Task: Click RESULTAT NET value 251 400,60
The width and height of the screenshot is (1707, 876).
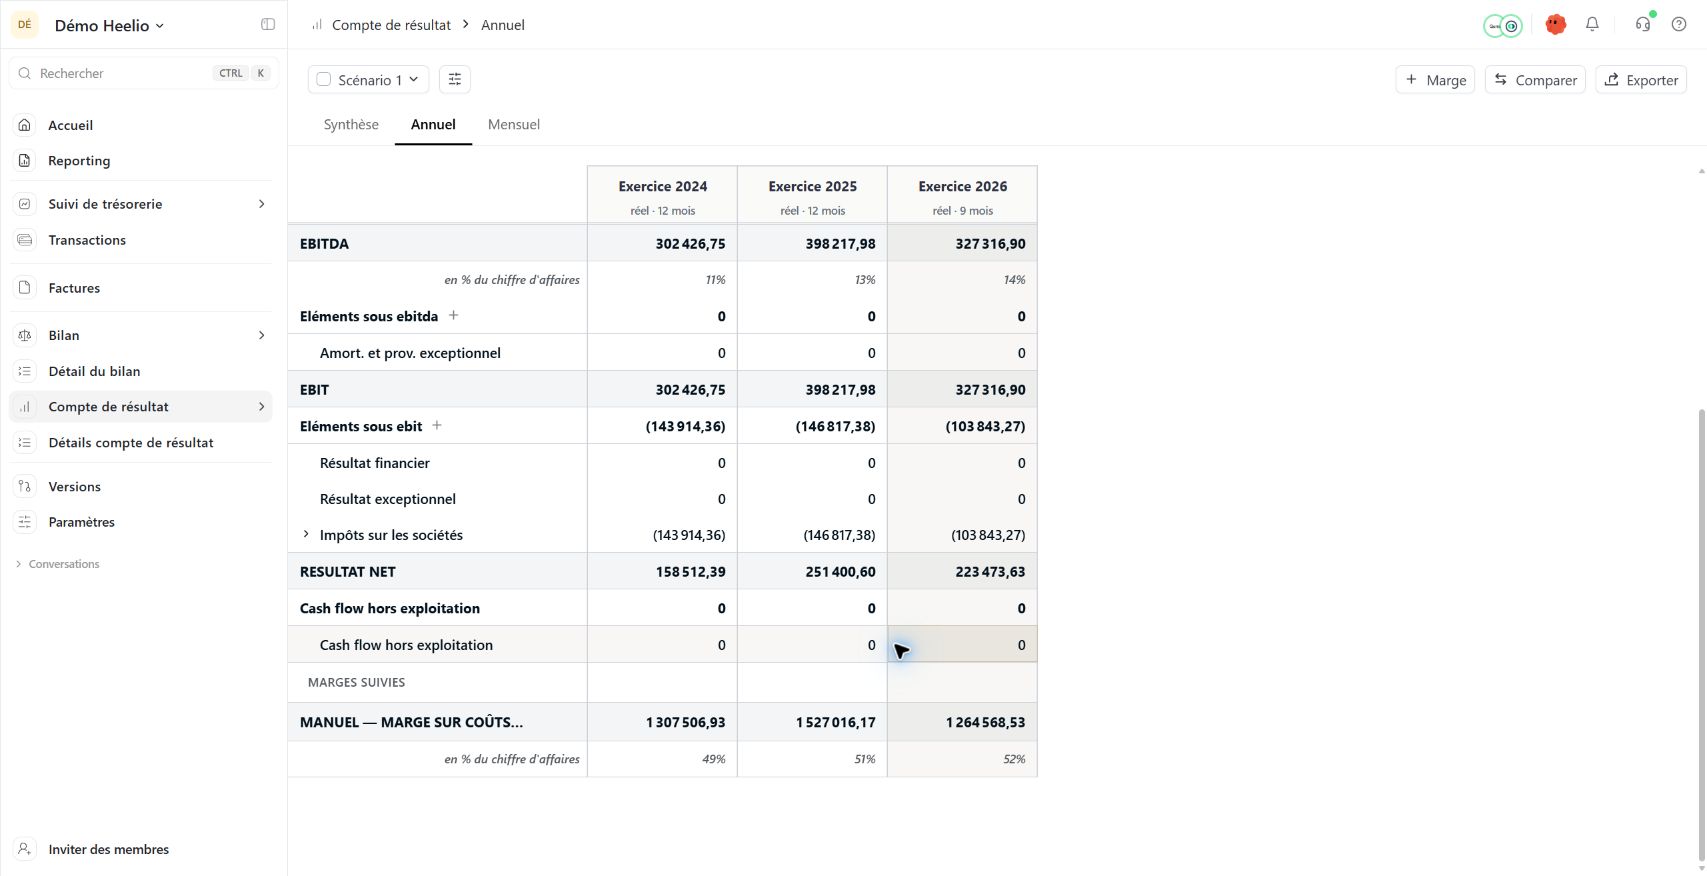Action: click(x=840, y=572)
